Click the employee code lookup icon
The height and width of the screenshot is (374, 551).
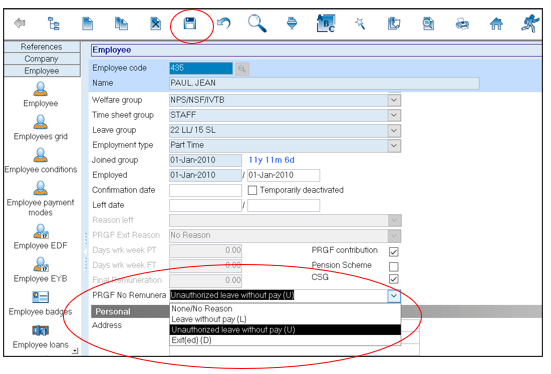click(242, 69)
